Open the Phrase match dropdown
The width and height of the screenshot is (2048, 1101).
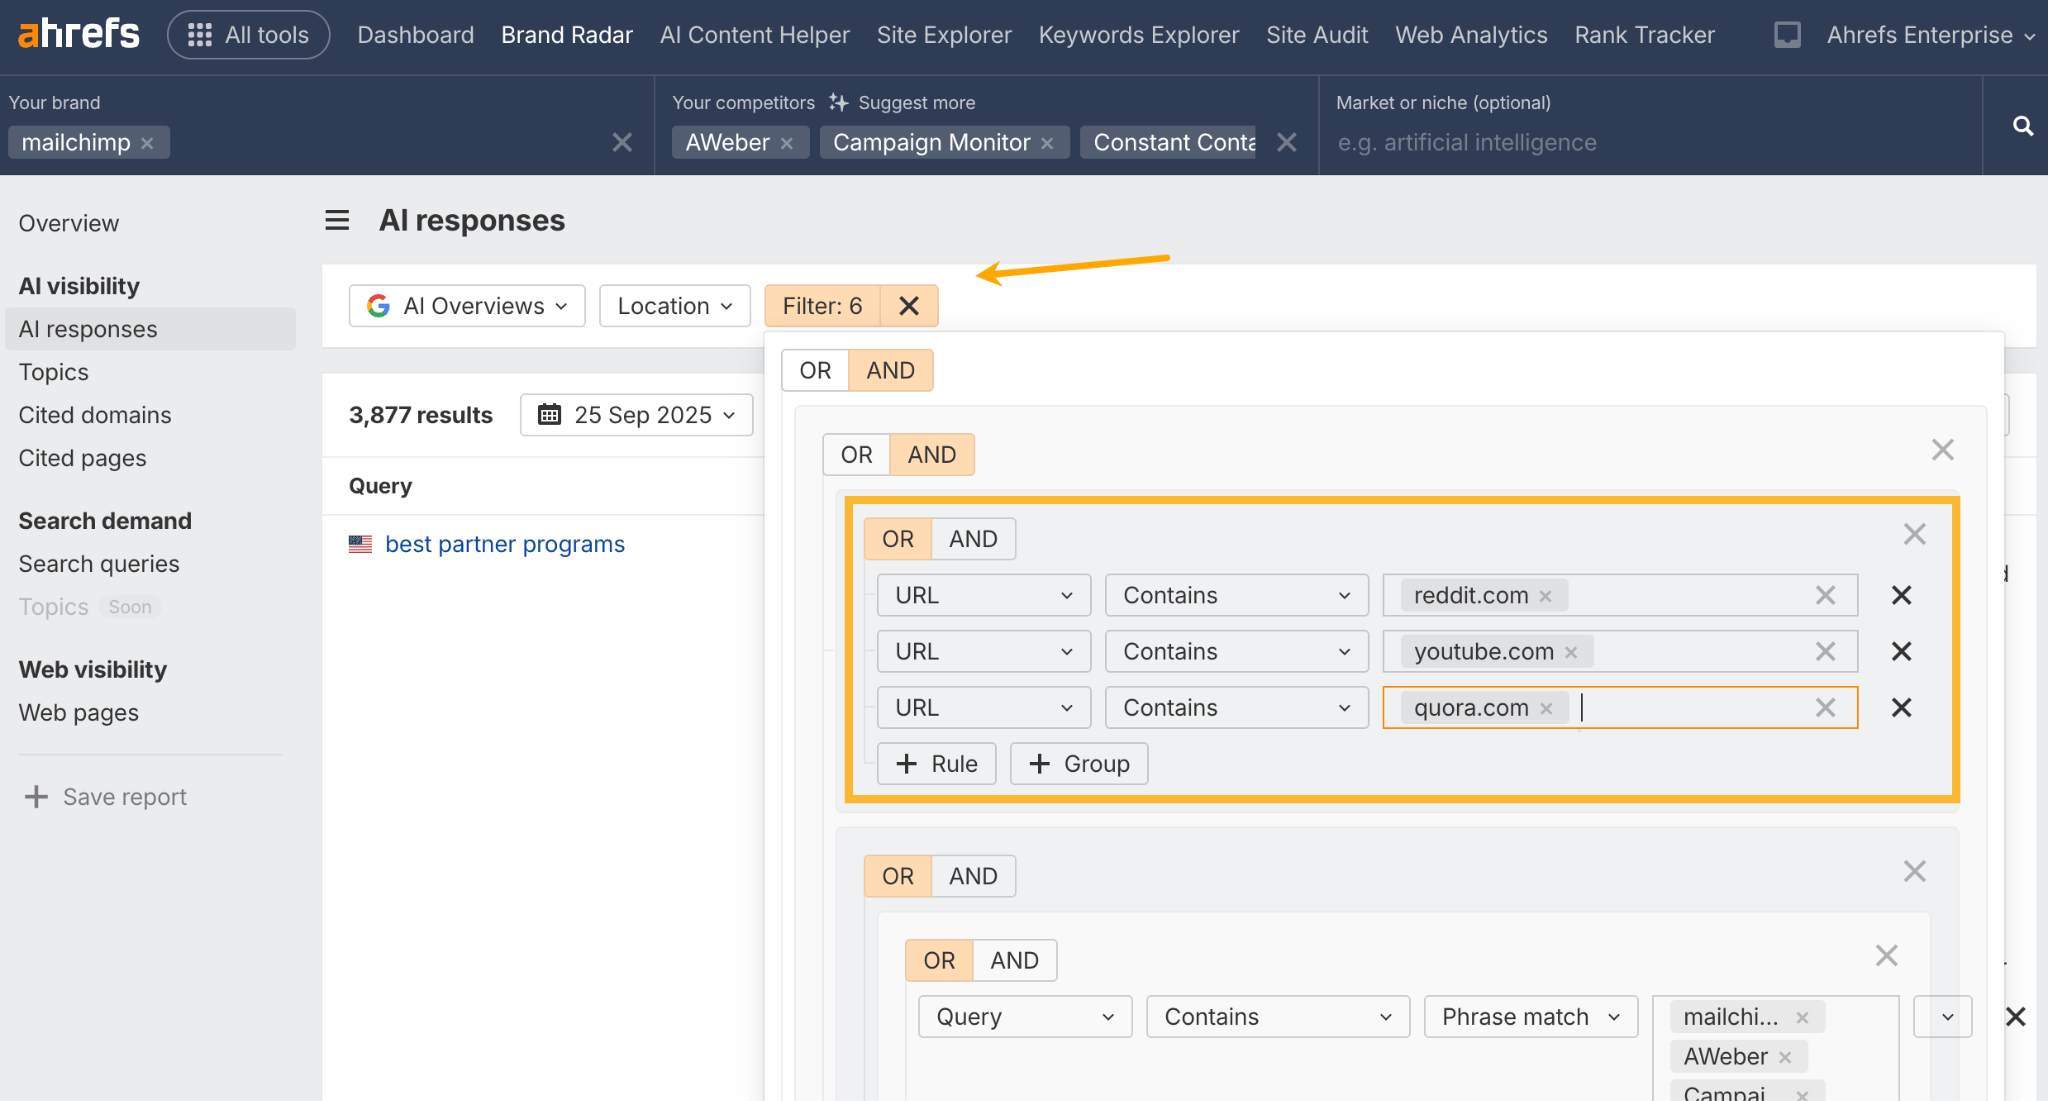(1529, 1016)
